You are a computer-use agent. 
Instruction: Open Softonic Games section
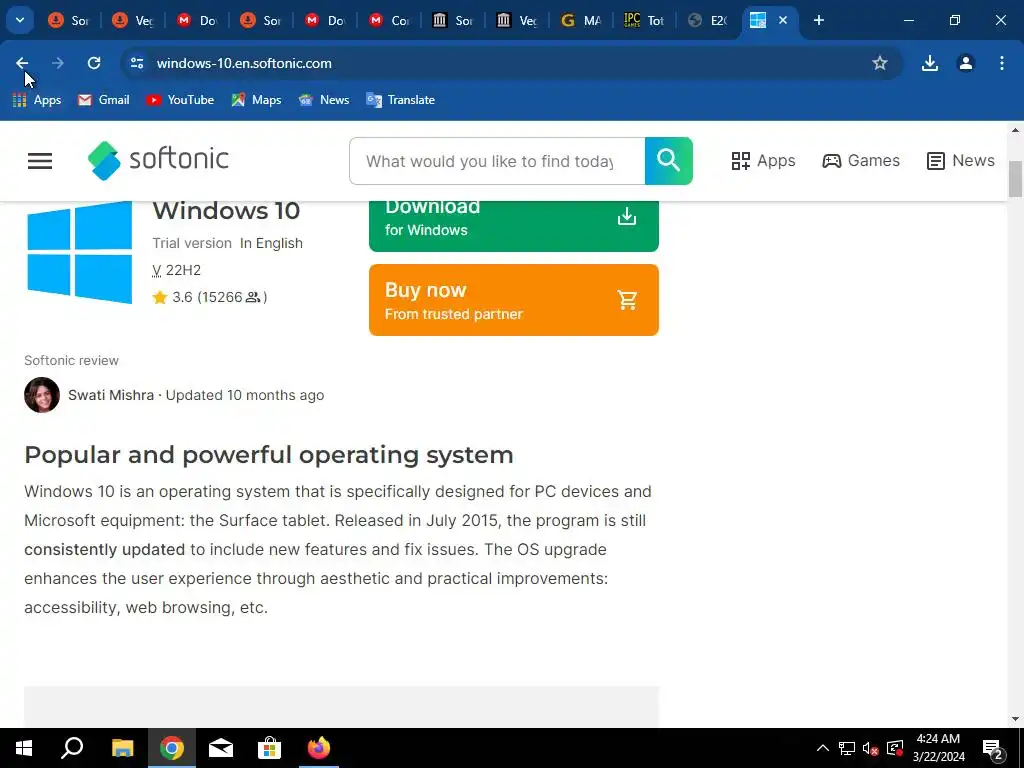[x=861, y=161]
